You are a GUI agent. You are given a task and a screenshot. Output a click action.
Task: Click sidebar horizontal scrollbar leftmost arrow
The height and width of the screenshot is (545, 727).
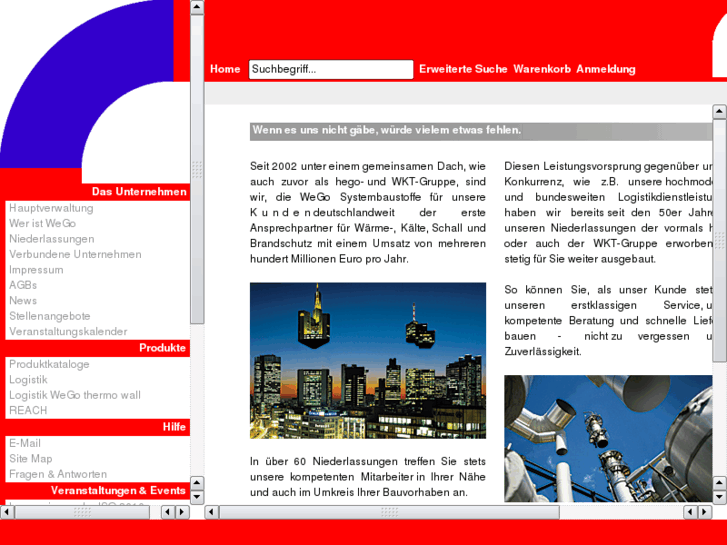(x=7, y=512)
